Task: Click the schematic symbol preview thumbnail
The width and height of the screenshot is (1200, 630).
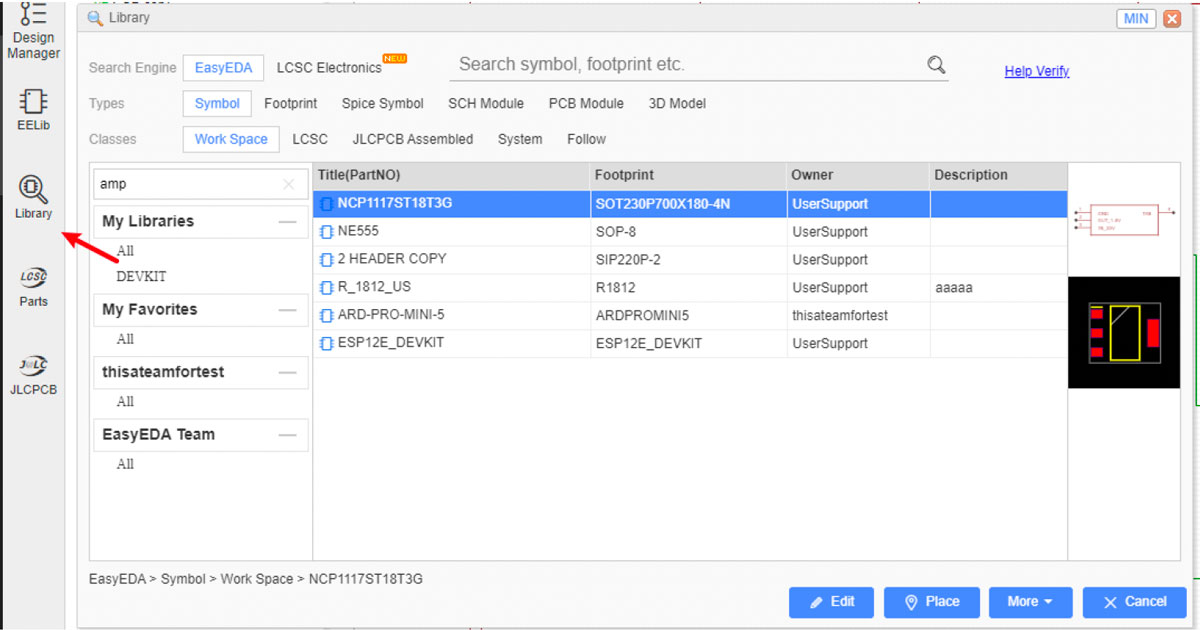Action: (x=1124, y=219)
